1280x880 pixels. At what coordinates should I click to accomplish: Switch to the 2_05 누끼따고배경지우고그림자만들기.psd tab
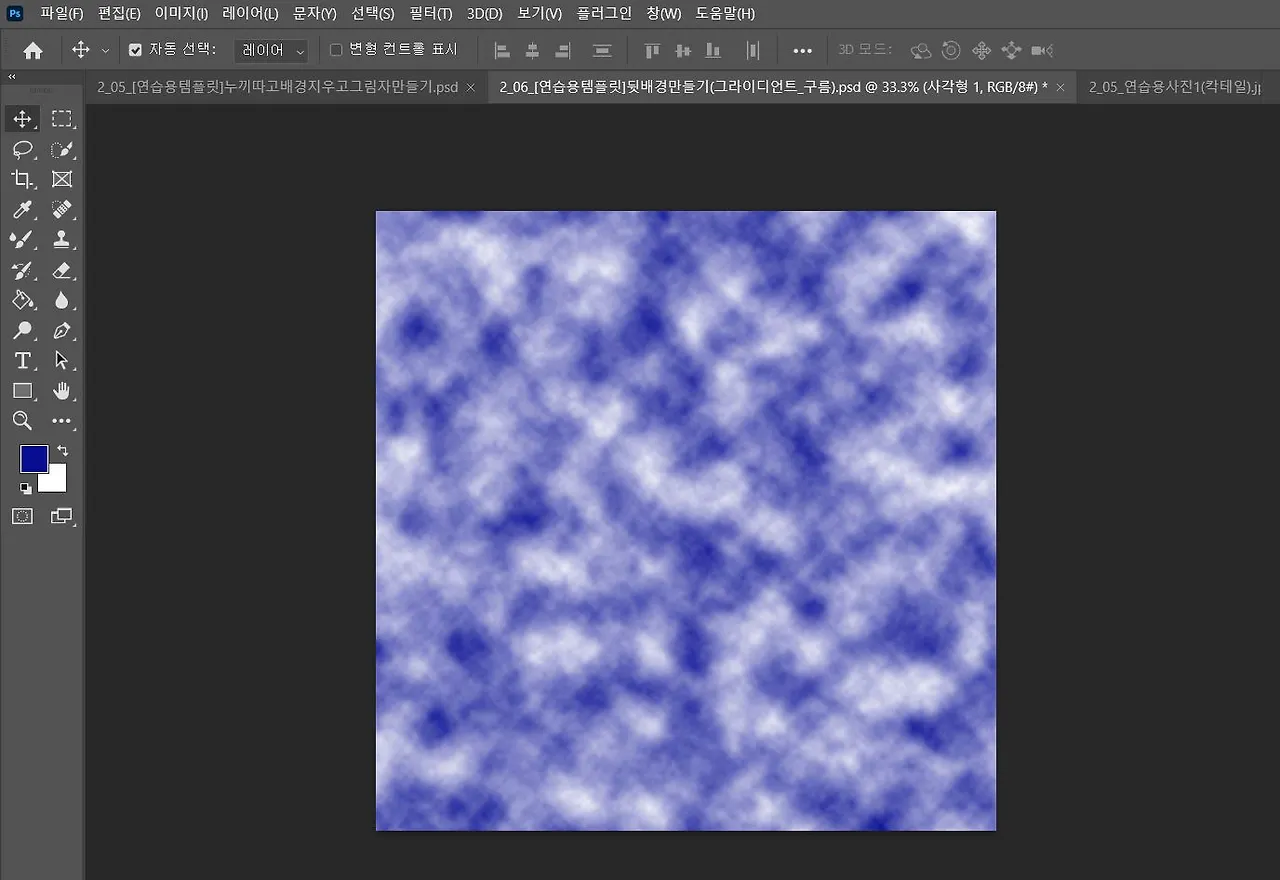(278, 87)
